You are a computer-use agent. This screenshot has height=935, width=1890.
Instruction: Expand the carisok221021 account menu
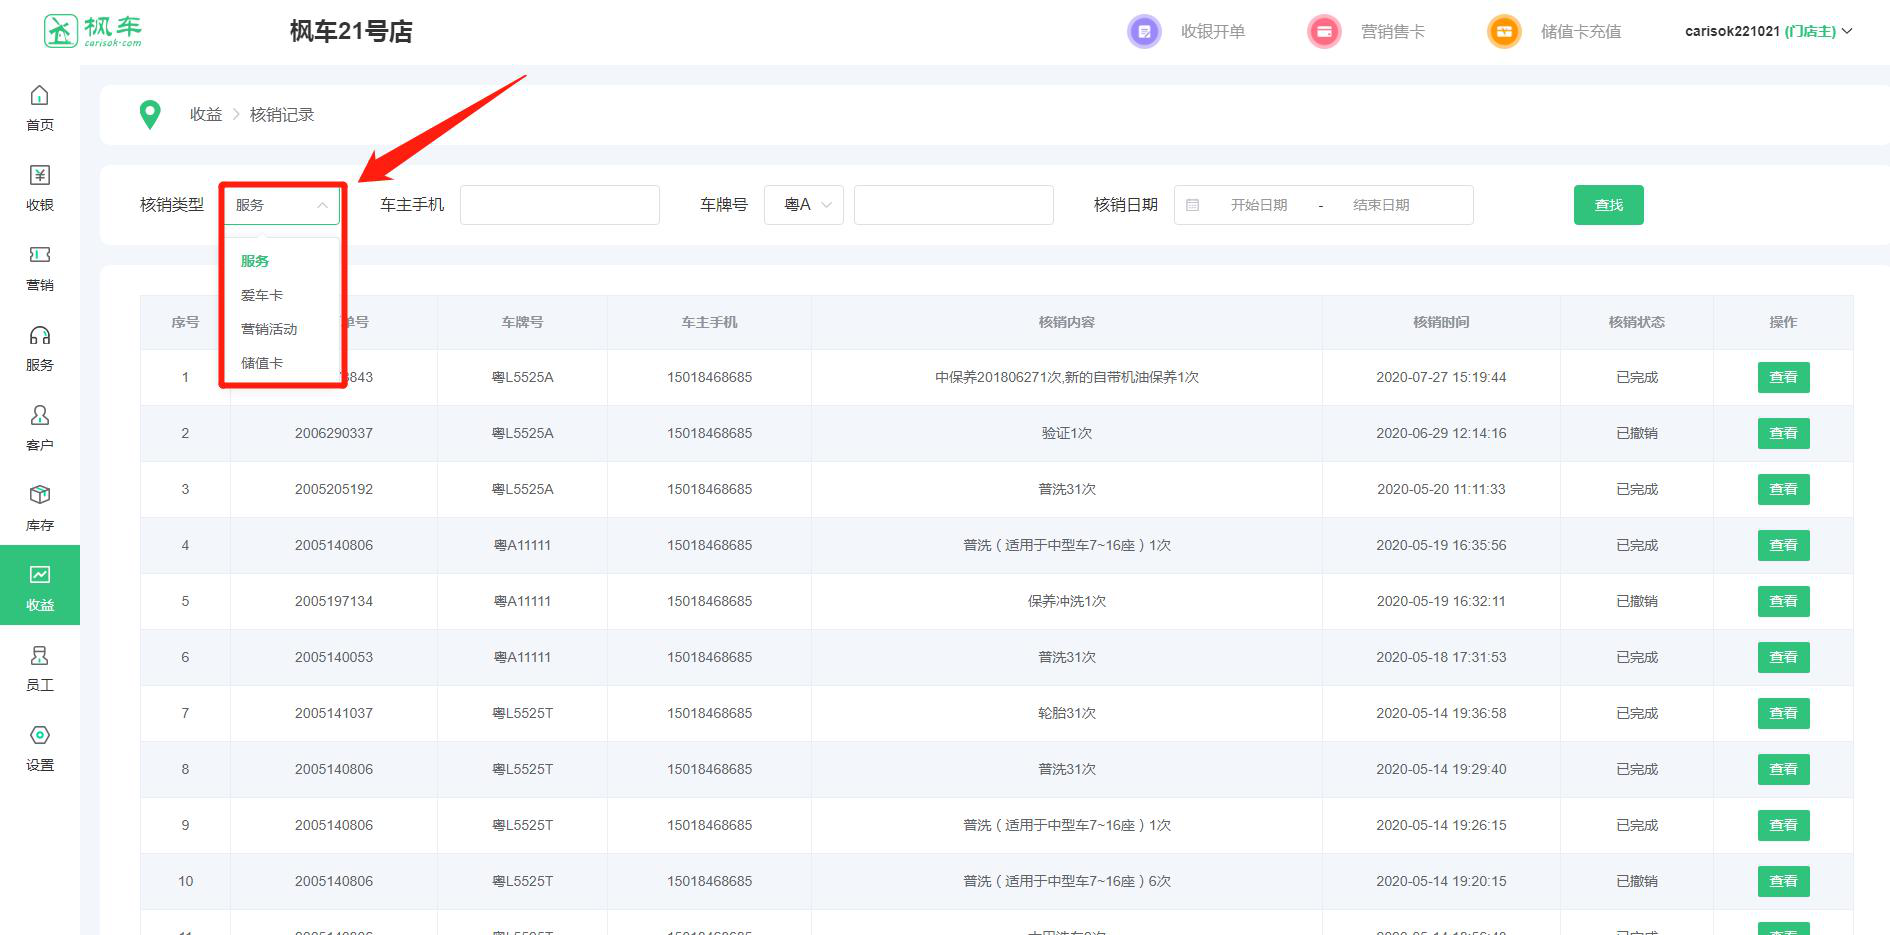point(1768,31)
